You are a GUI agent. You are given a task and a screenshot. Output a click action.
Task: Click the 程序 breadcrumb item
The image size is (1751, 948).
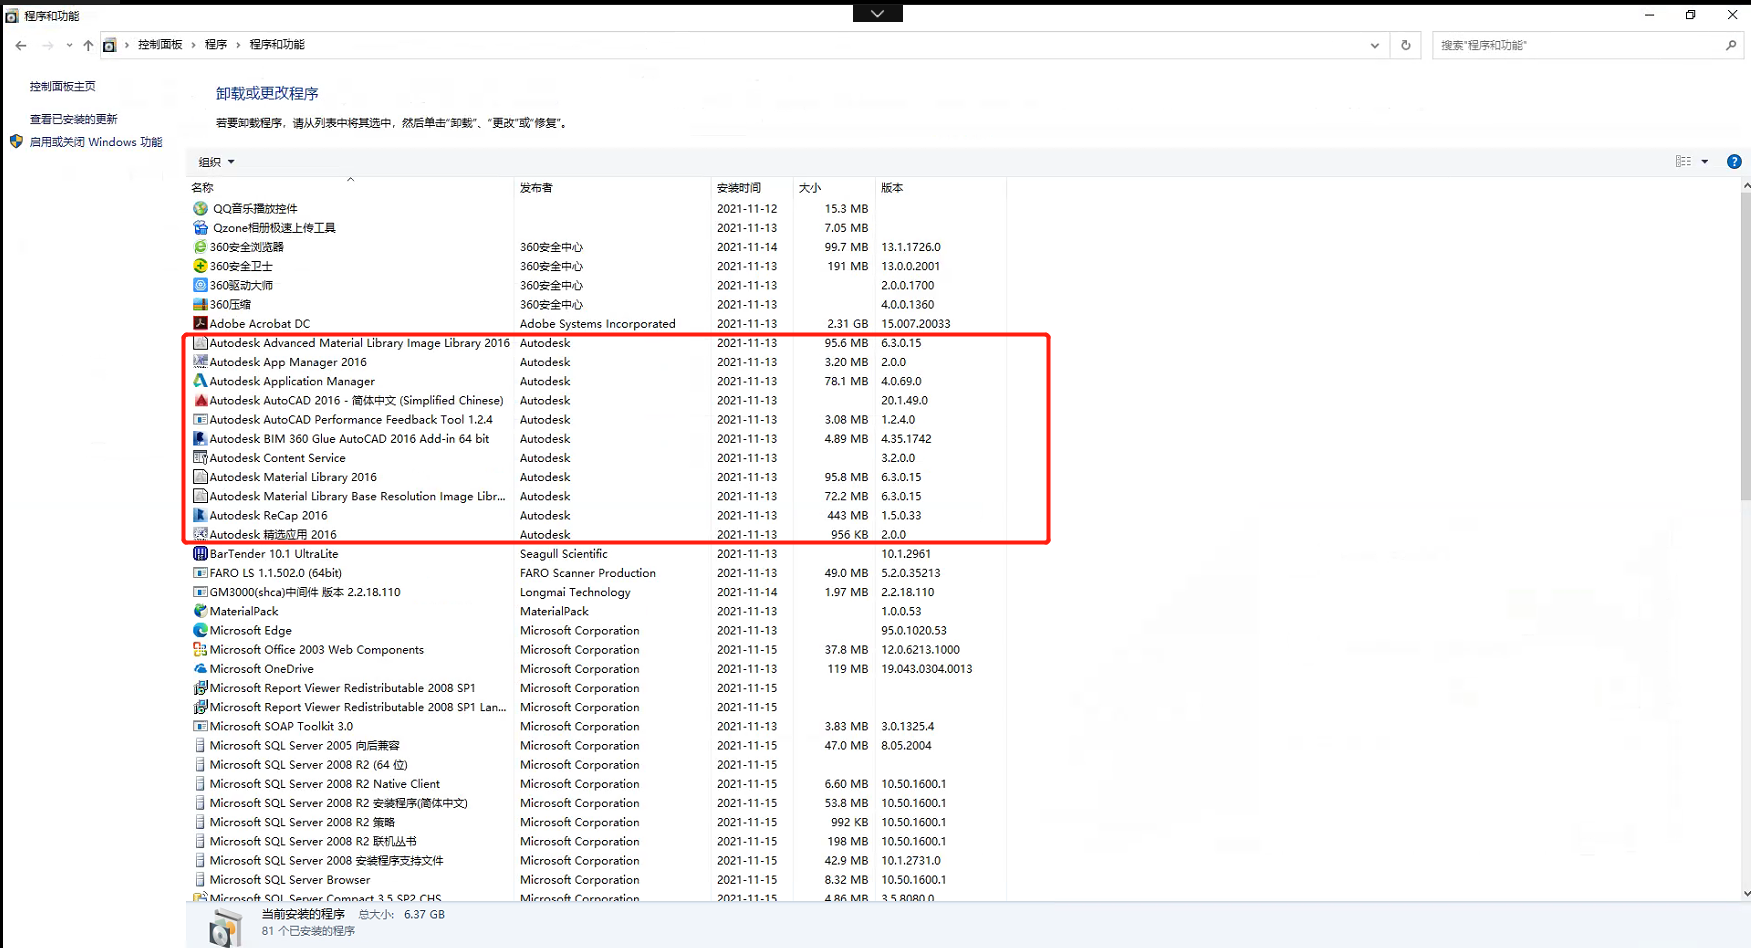(x=216, y=45)
